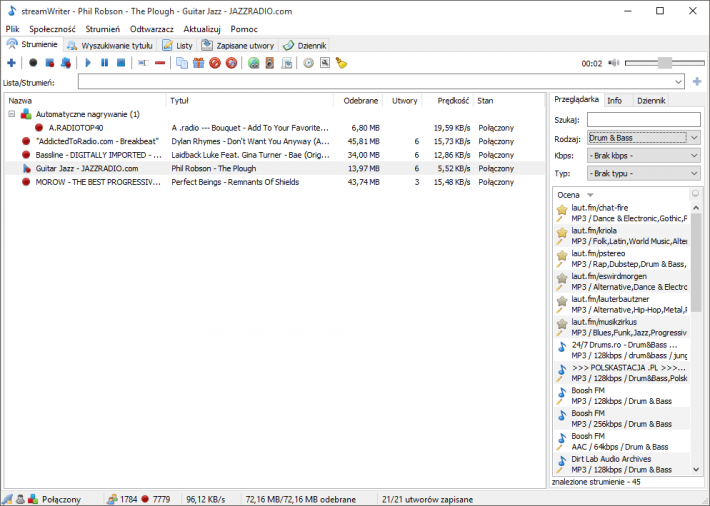710x506 pixels.
Task: Select the Bassline - DIGITALLY IMPORTED stream
Action: coord(275,155)
